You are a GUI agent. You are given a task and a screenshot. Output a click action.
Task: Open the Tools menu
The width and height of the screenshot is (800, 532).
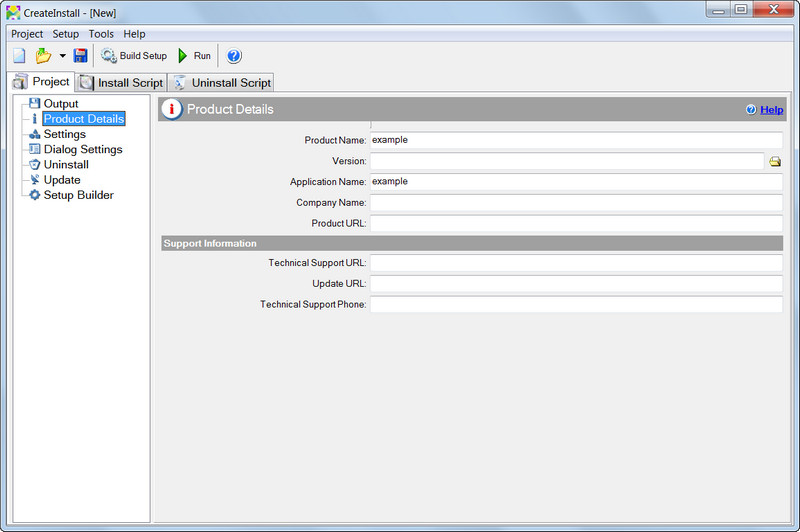(101, 34)
